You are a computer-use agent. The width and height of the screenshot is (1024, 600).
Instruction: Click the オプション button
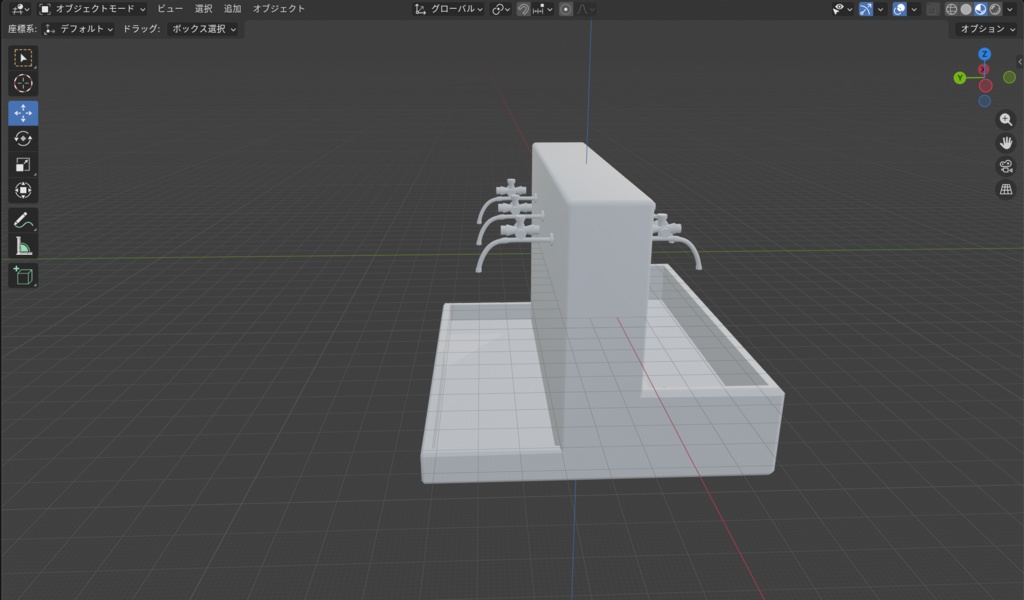(987, 29)
